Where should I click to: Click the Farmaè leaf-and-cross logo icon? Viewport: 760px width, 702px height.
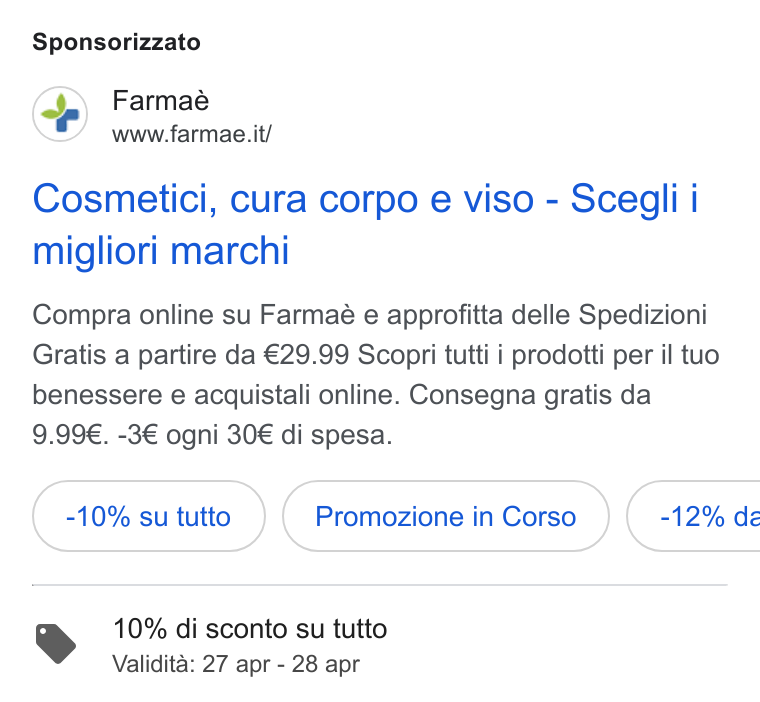tap(60, 114)
